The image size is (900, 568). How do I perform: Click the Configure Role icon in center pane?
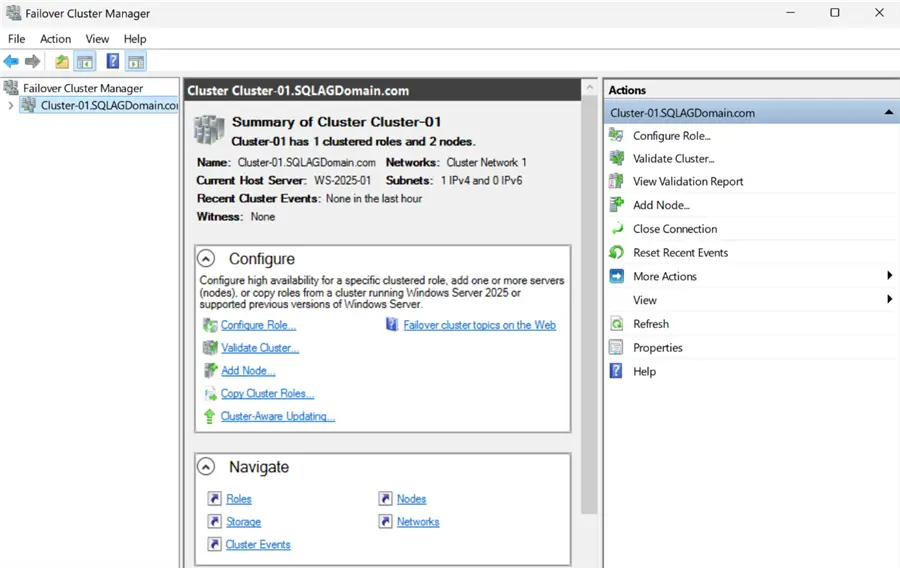tap(210, 325)
